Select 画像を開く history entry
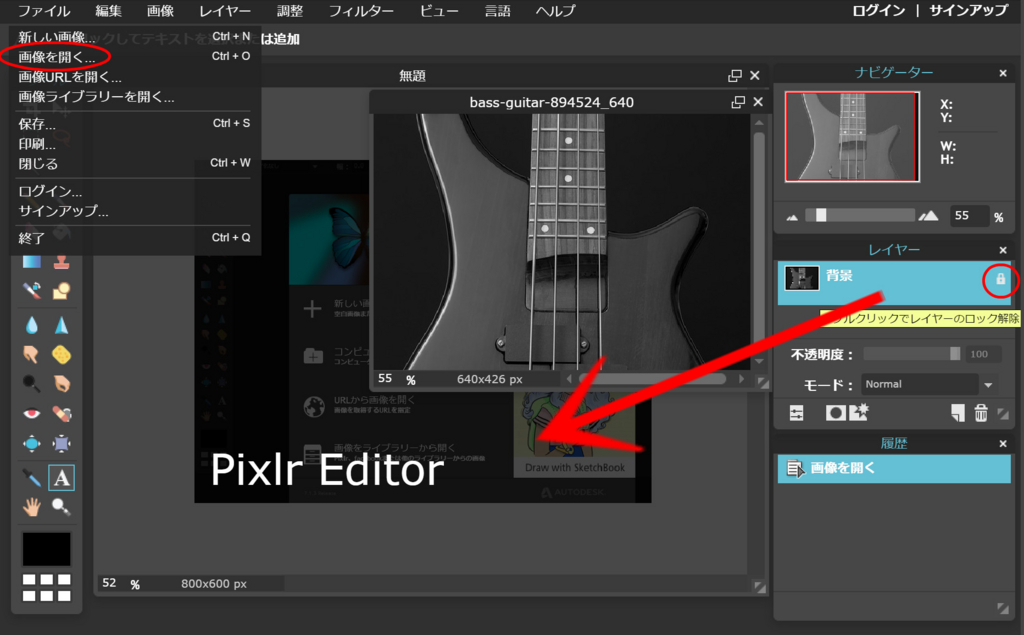Screen dimensions: 1024x635 coord(894,468)
